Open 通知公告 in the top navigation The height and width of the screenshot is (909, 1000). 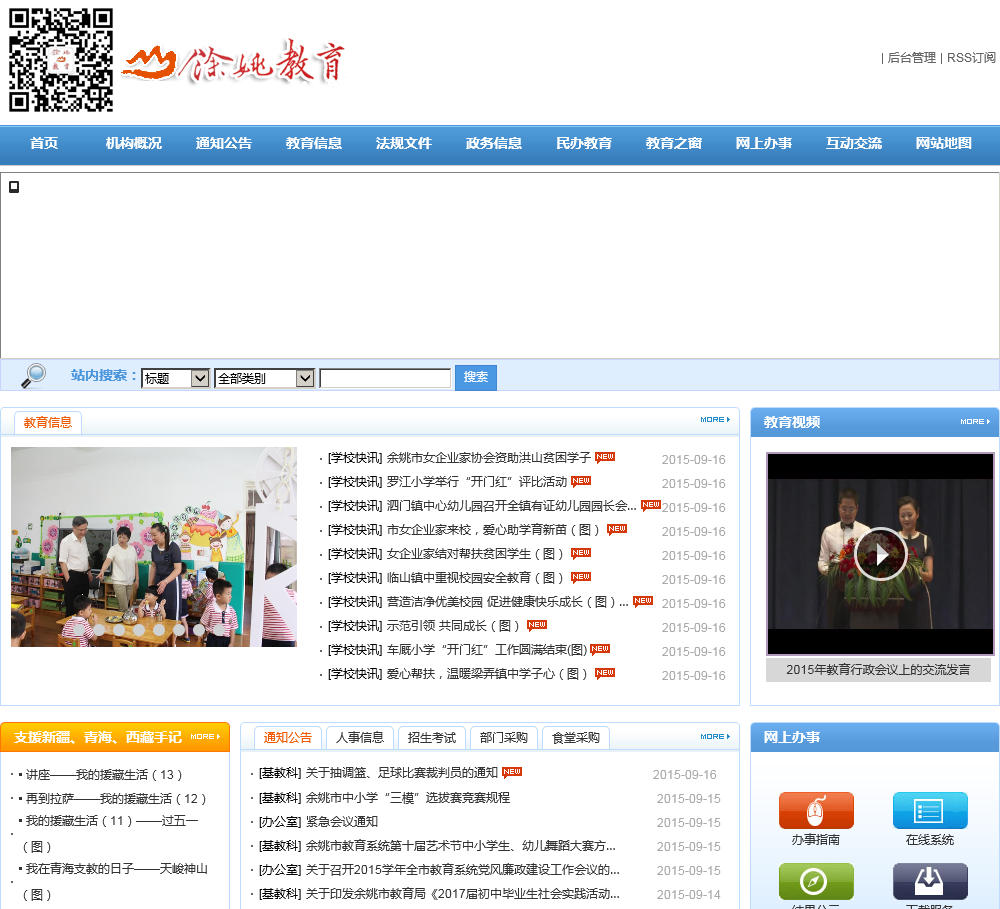tap(224, 144)
